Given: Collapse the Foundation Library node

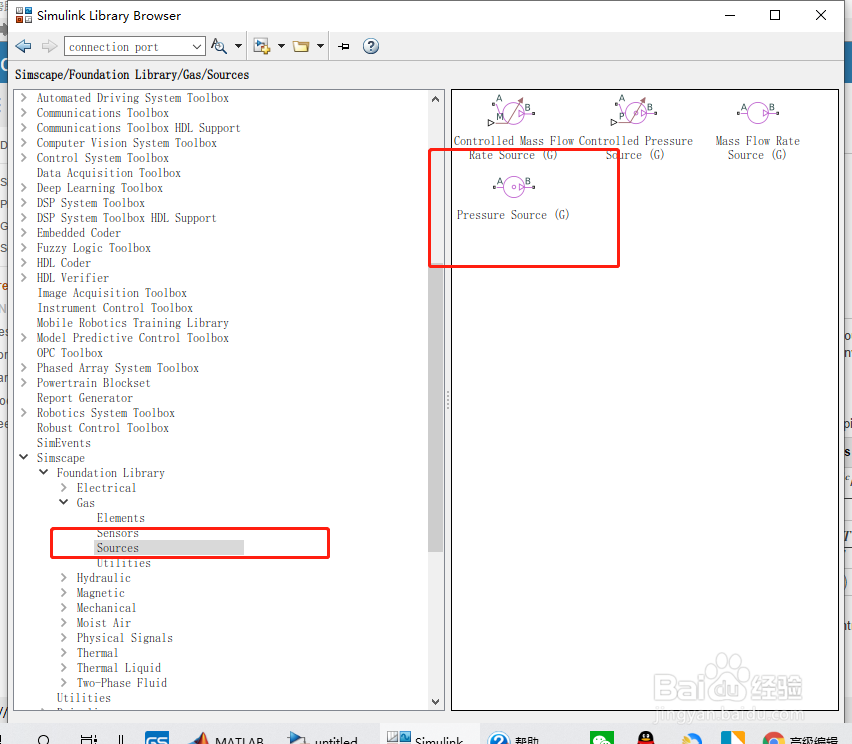Looking at the screenshot, I should pos(43,473).
